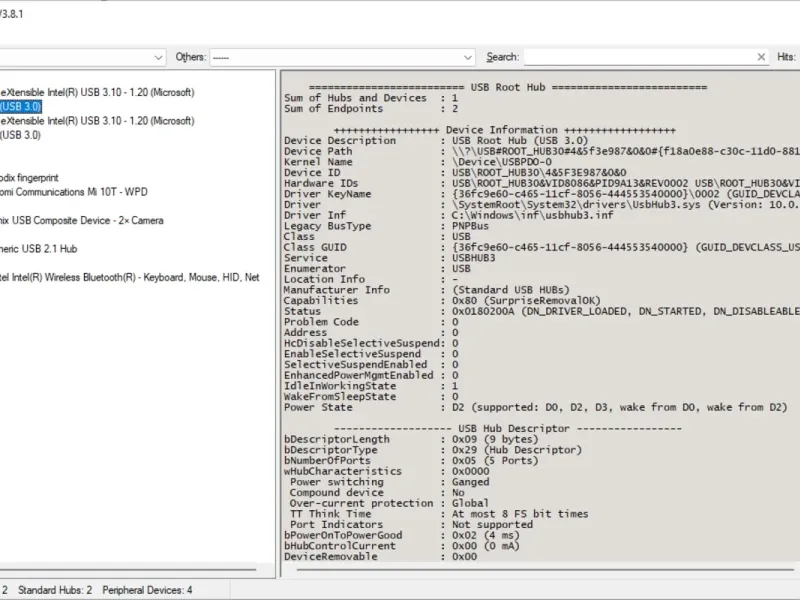This screenshot has width=800, height=600.
Task: Click the 'Device Description' line
Action: click(x=436, y=141)
